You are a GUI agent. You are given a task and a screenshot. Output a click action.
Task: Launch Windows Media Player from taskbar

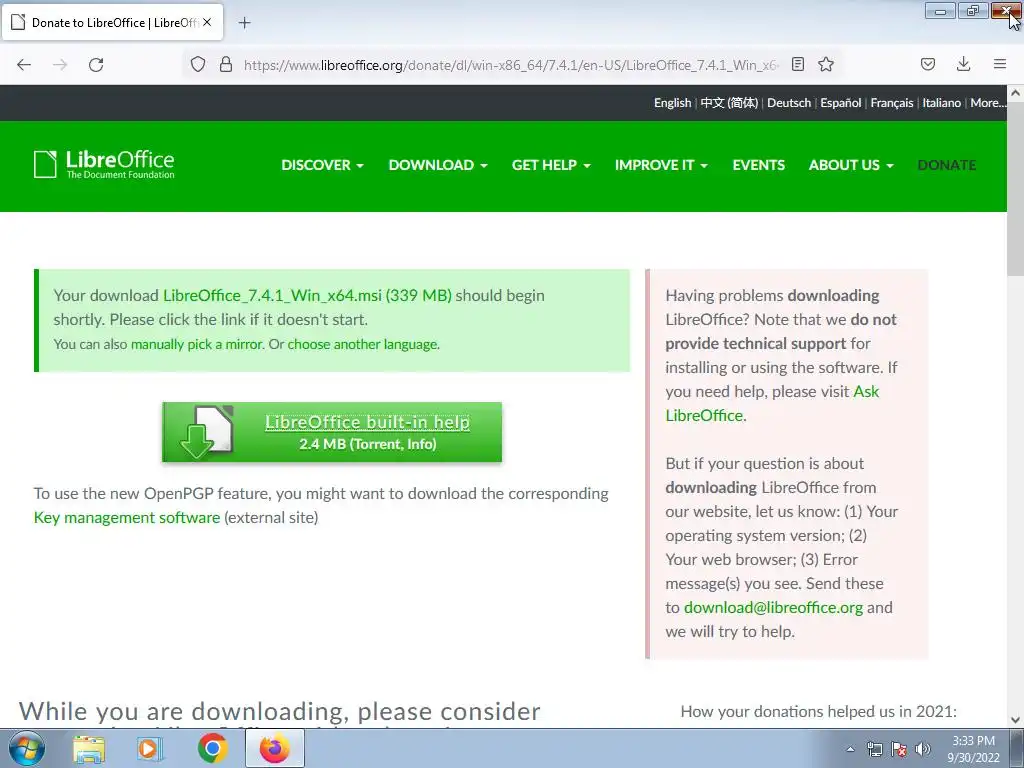150,749
